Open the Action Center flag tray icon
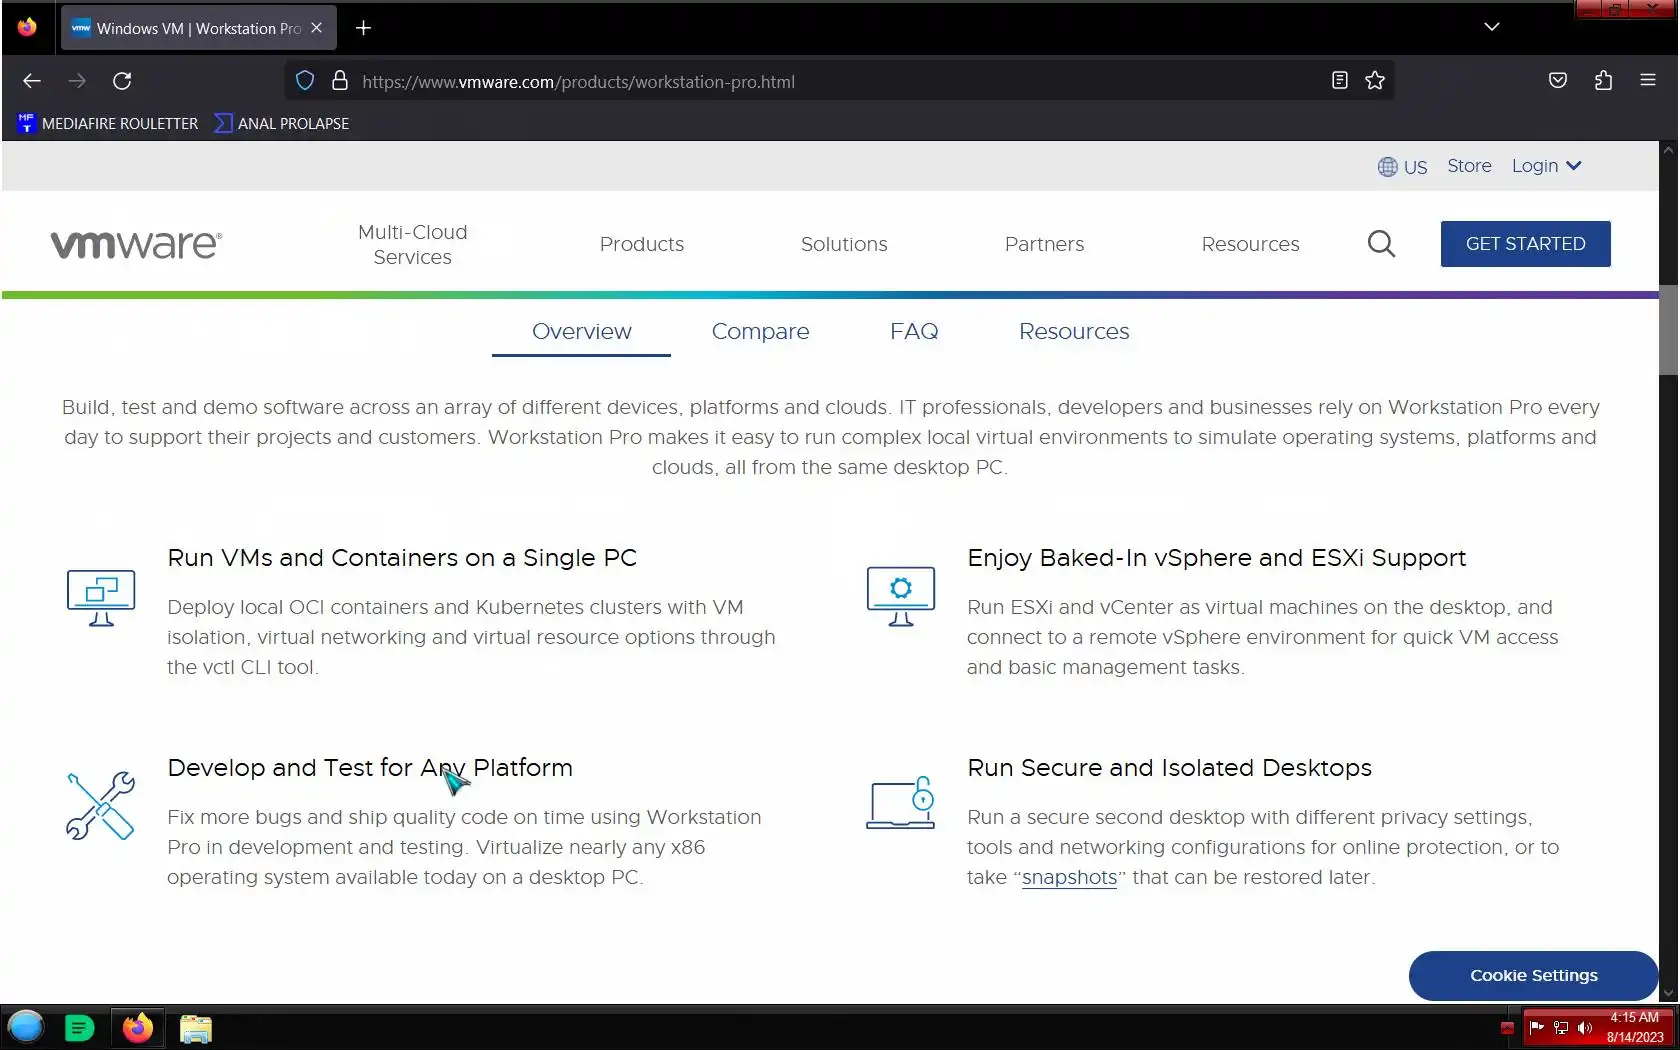 coord(1537,1027)
